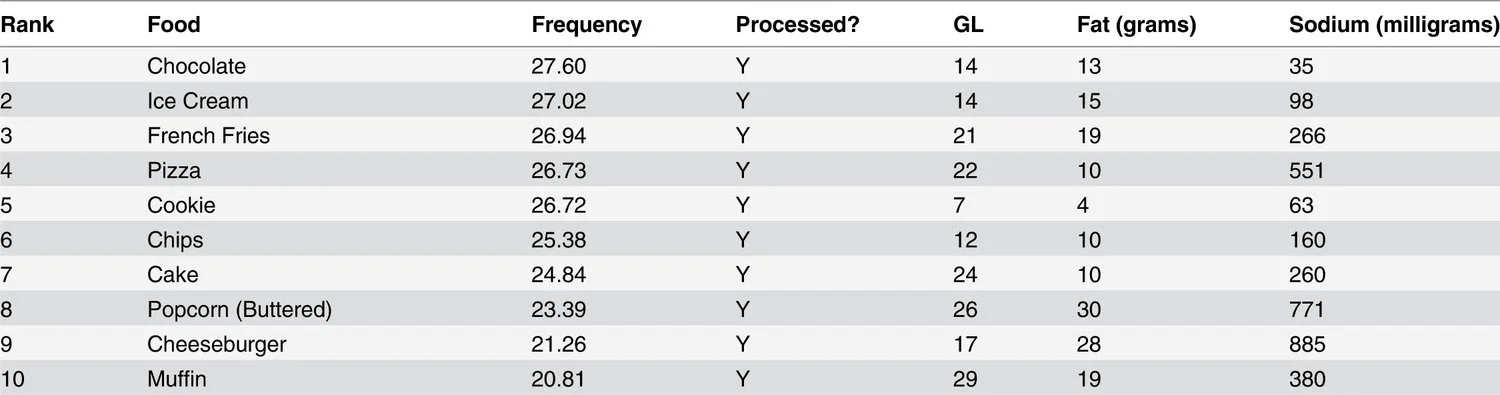Click the Popcorn (Buttered) cell
This screenshot has height=395, width=1500.
coord(239,310)
